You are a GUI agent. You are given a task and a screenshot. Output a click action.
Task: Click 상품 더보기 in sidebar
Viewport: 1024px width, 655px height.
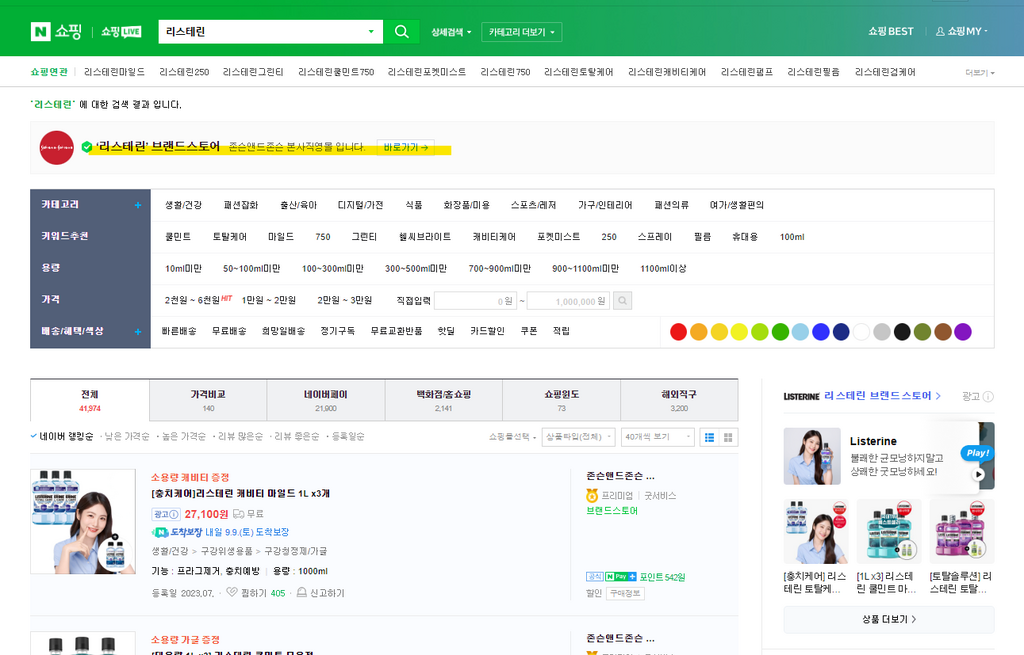889,619
